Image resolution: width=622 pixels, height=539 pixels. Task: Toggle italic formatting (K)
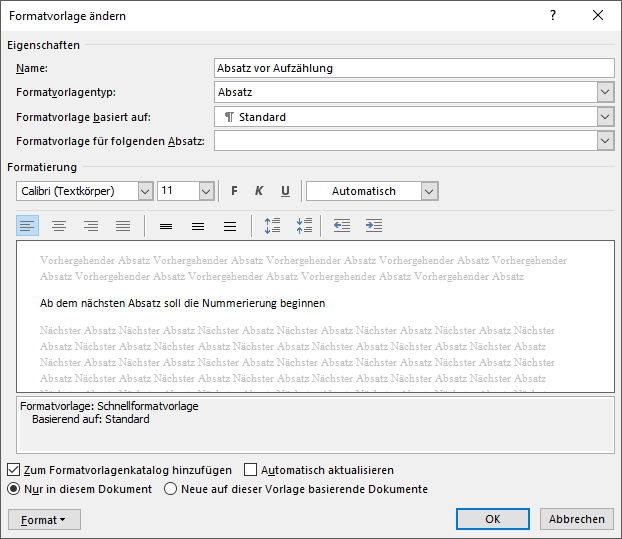coord(259,191)
